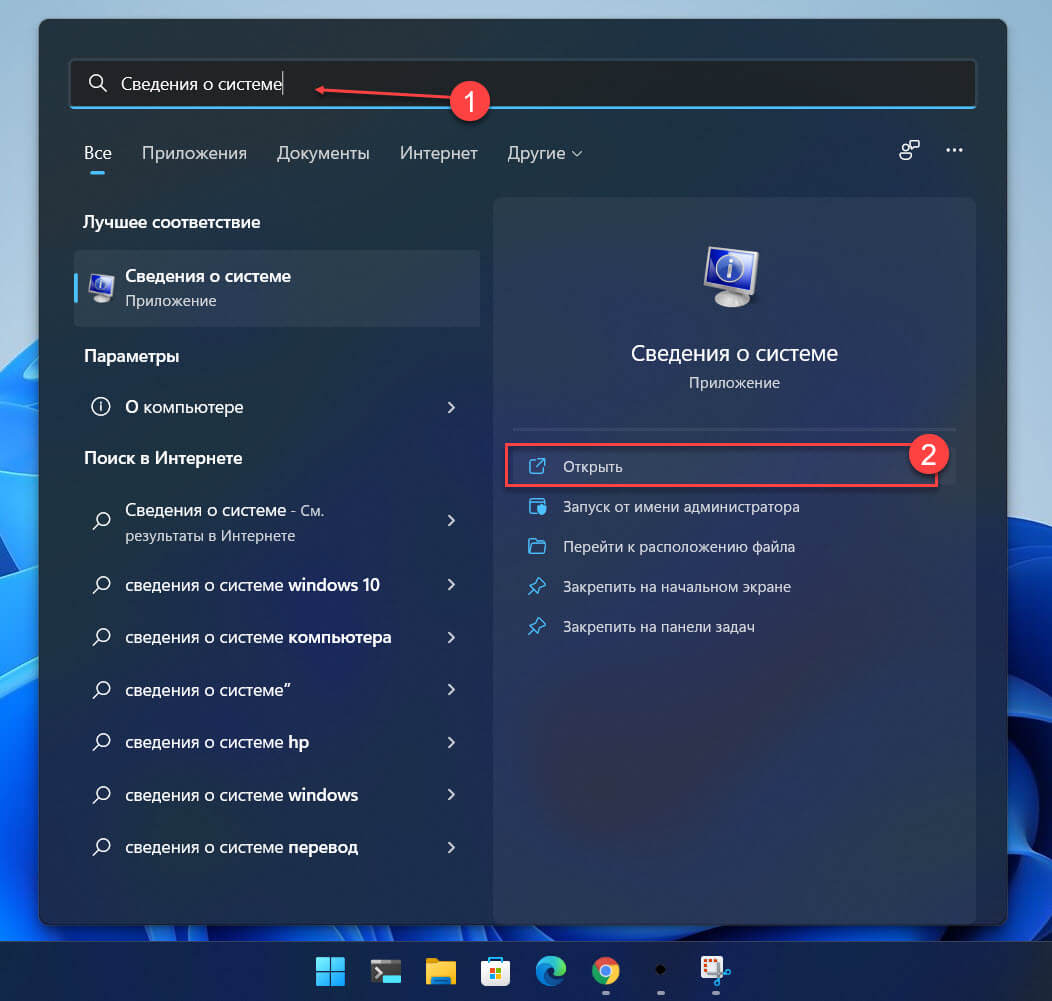Click the folder icon for file location
The width and height of the screenshot is (1052, 1001).
click(x=537, y=546)
